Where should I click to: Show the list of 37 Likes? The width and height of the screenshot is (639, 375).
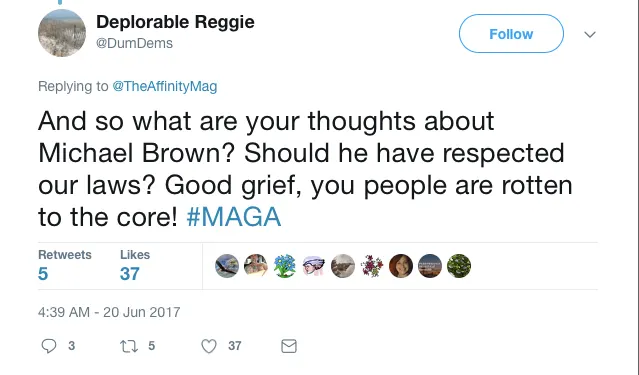tap(135, 265)
